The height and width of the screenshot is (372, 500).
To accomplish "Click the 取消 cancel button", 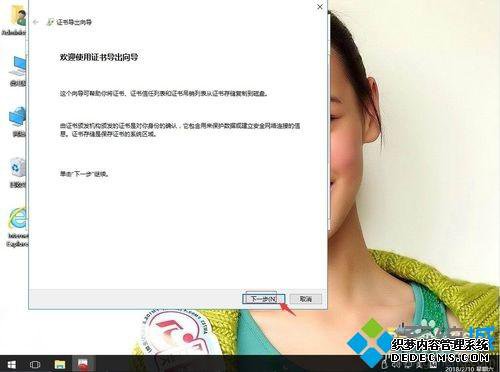I will 306,299.
